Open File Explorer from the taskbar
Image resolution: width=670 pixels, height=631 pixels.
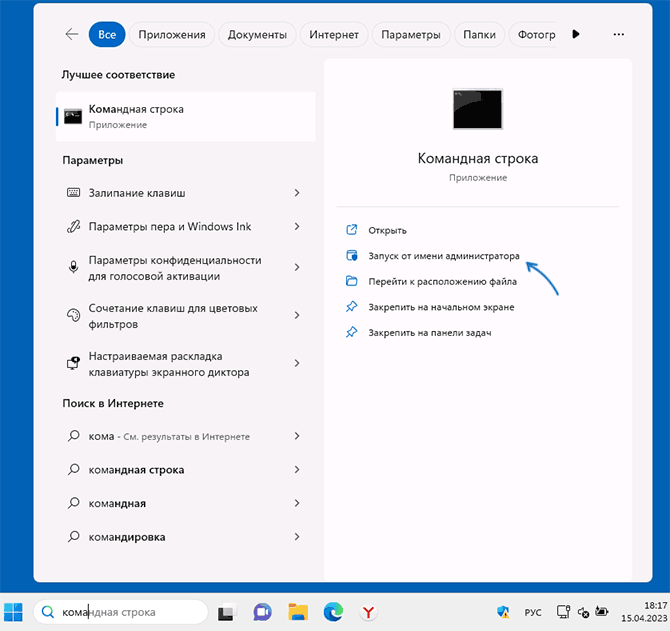(x=297, y=611)
